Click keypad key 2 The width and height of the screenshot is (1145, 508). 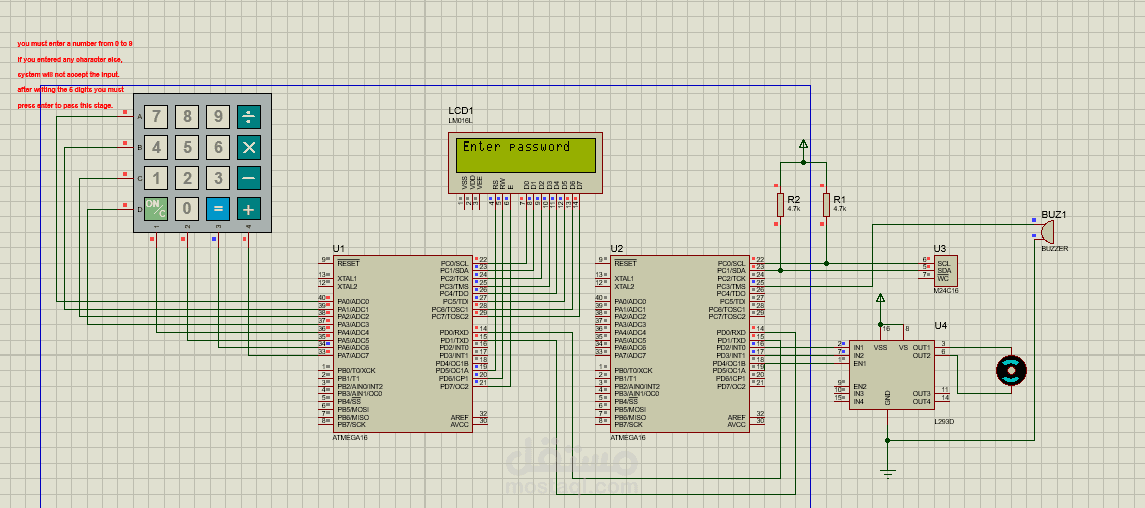[187, 178]
